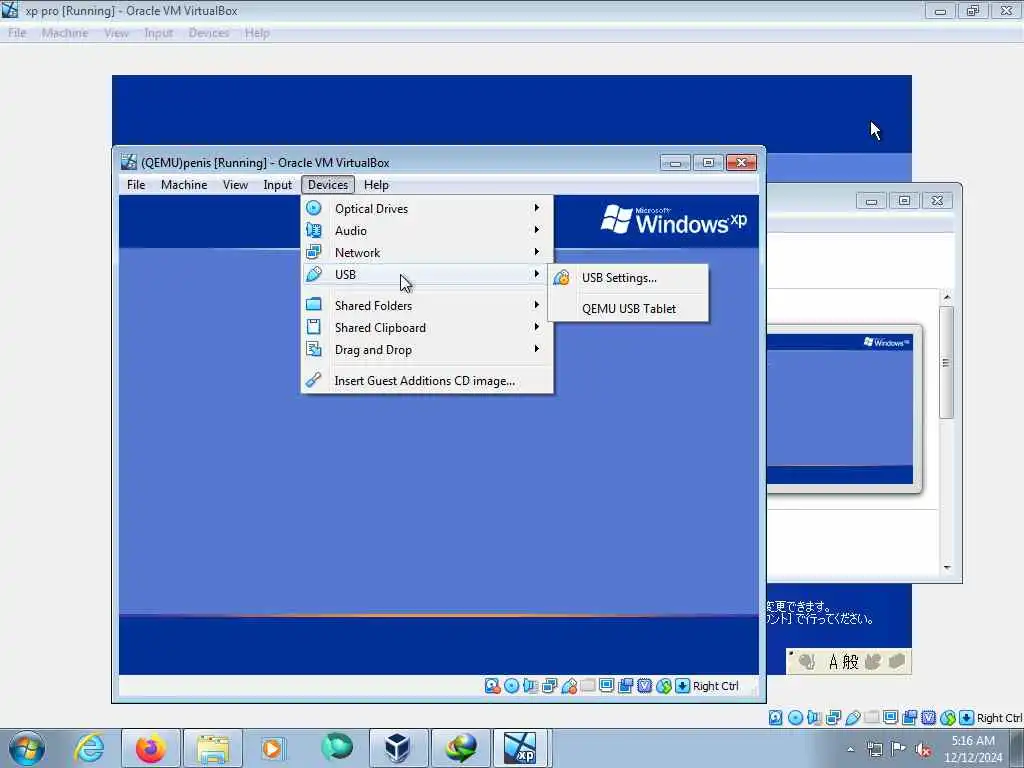1024x768 pixels.
Task: Click mouse integration indicator in xp pro status bar
Action: tap(948, 718)
